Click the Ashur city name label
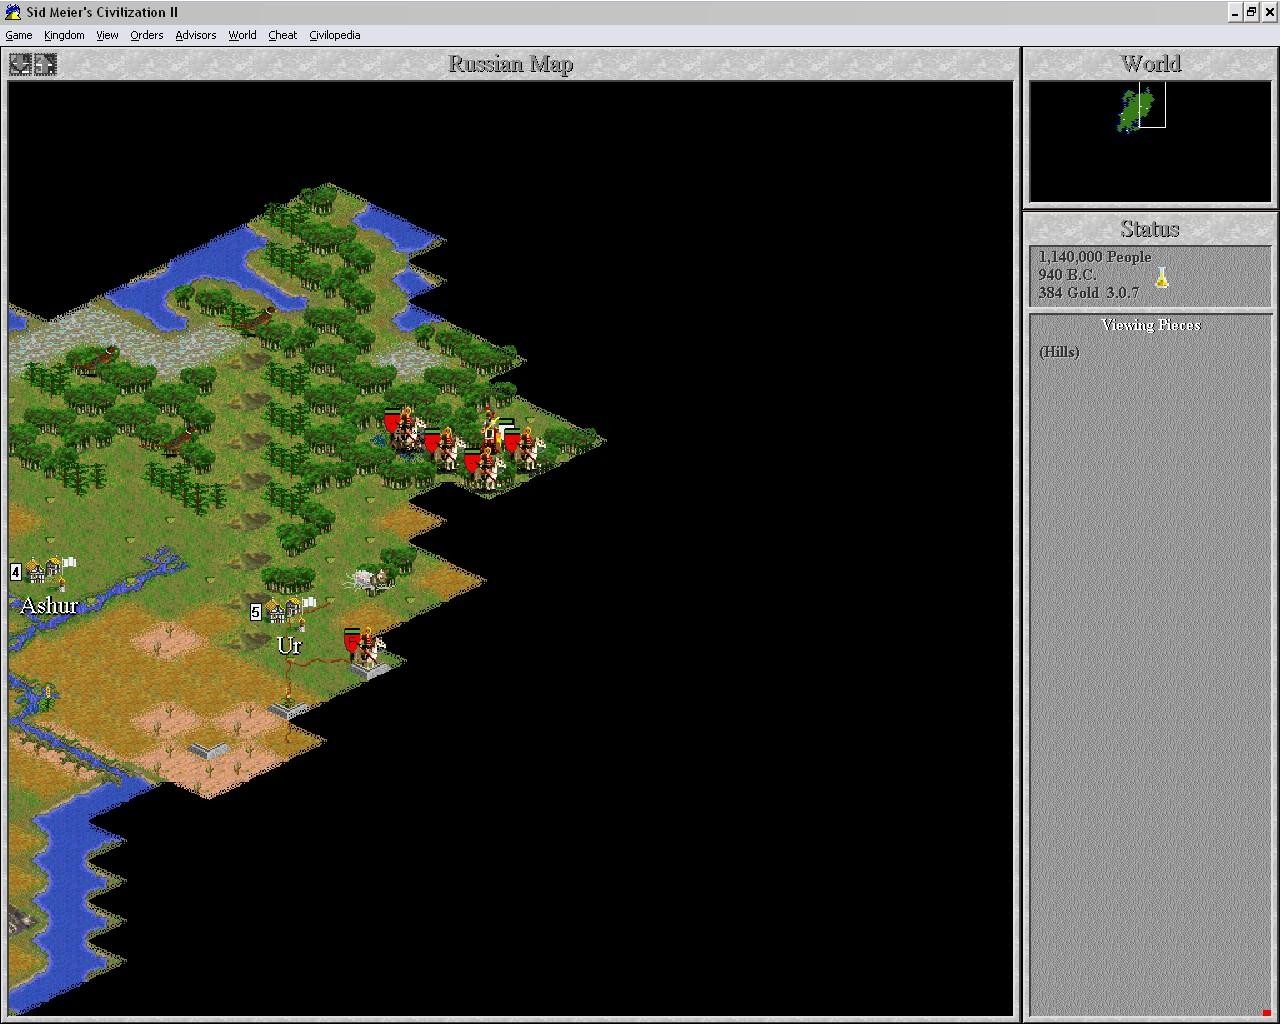Screen dimensions: 1280x1024 (49, 606)
